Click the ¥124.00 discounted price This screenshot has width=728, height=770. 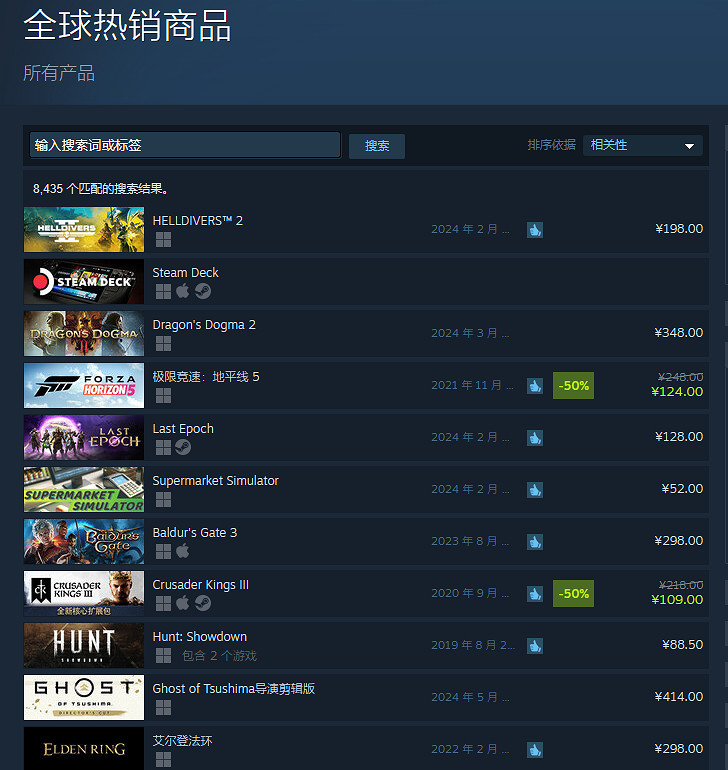(x=677, y=392)
